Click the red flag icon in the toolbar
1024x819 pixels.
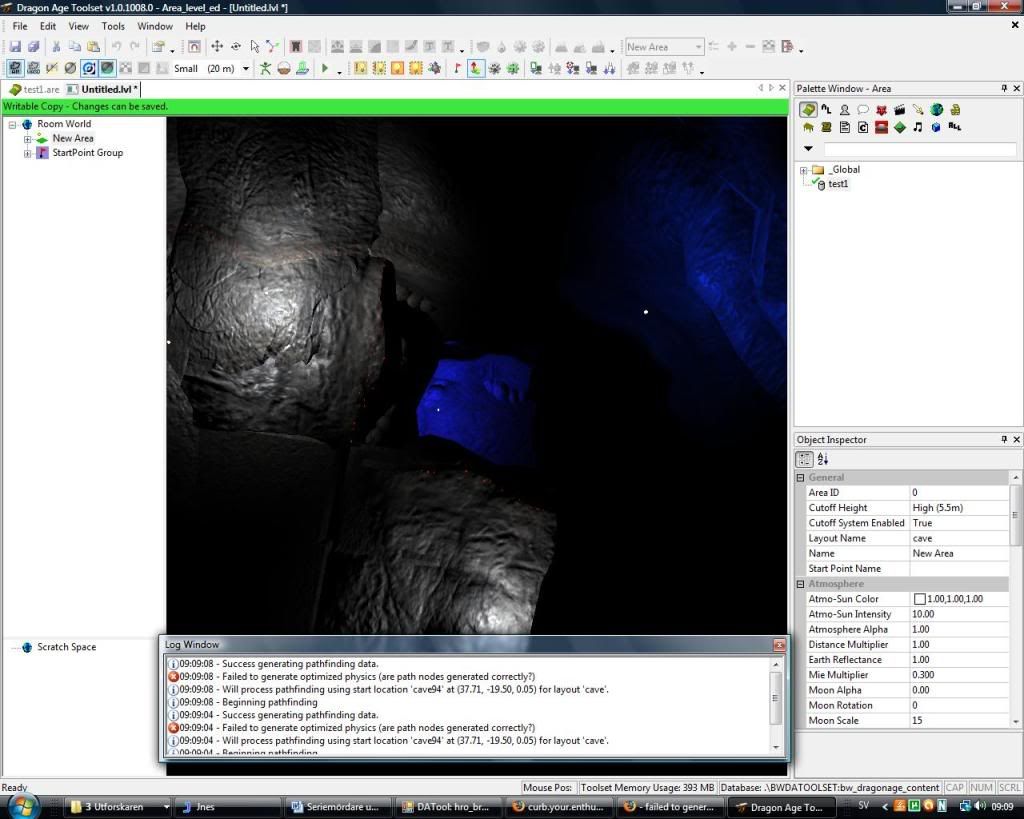[x=458, y=68]
